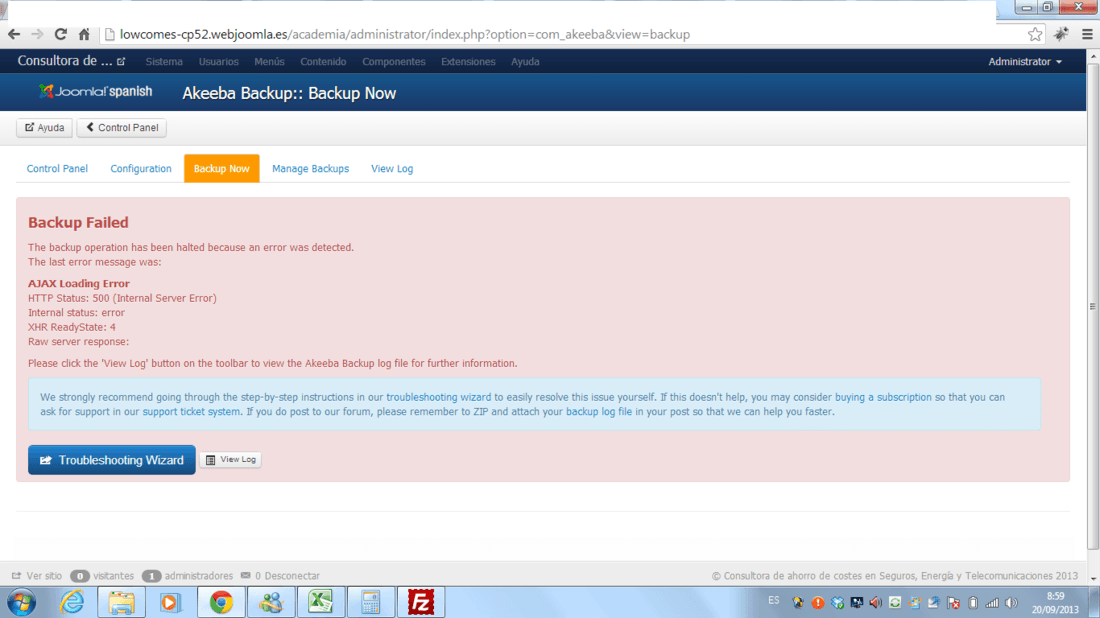Click the network signal bars tray icon

992,603
